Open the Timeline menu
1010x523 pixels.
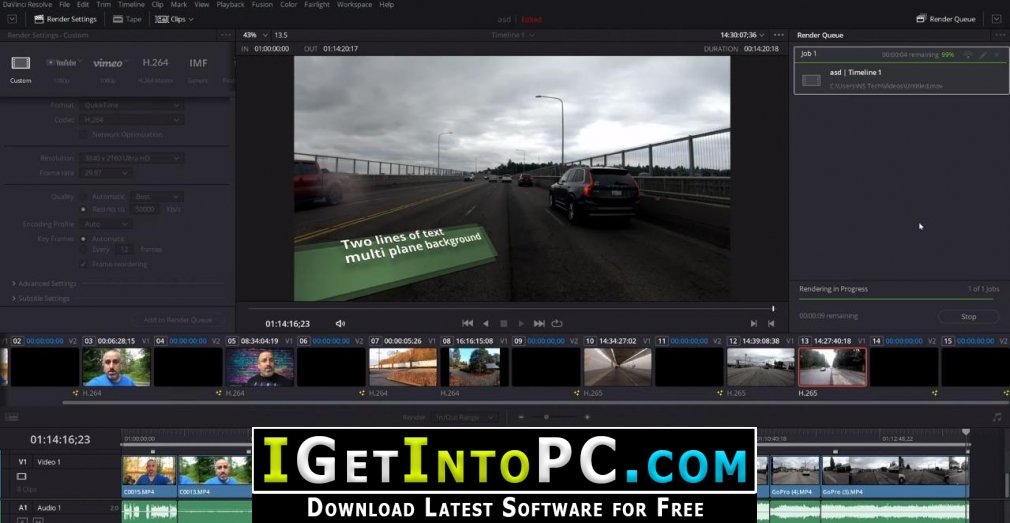(131, 5)
